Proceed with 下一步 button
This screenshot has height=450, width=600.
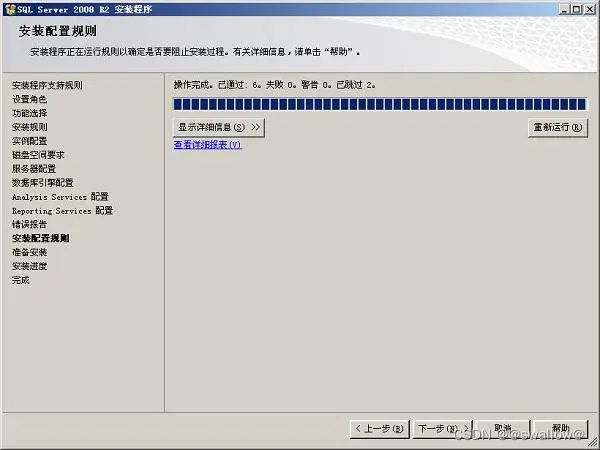(x=442, y=429)
